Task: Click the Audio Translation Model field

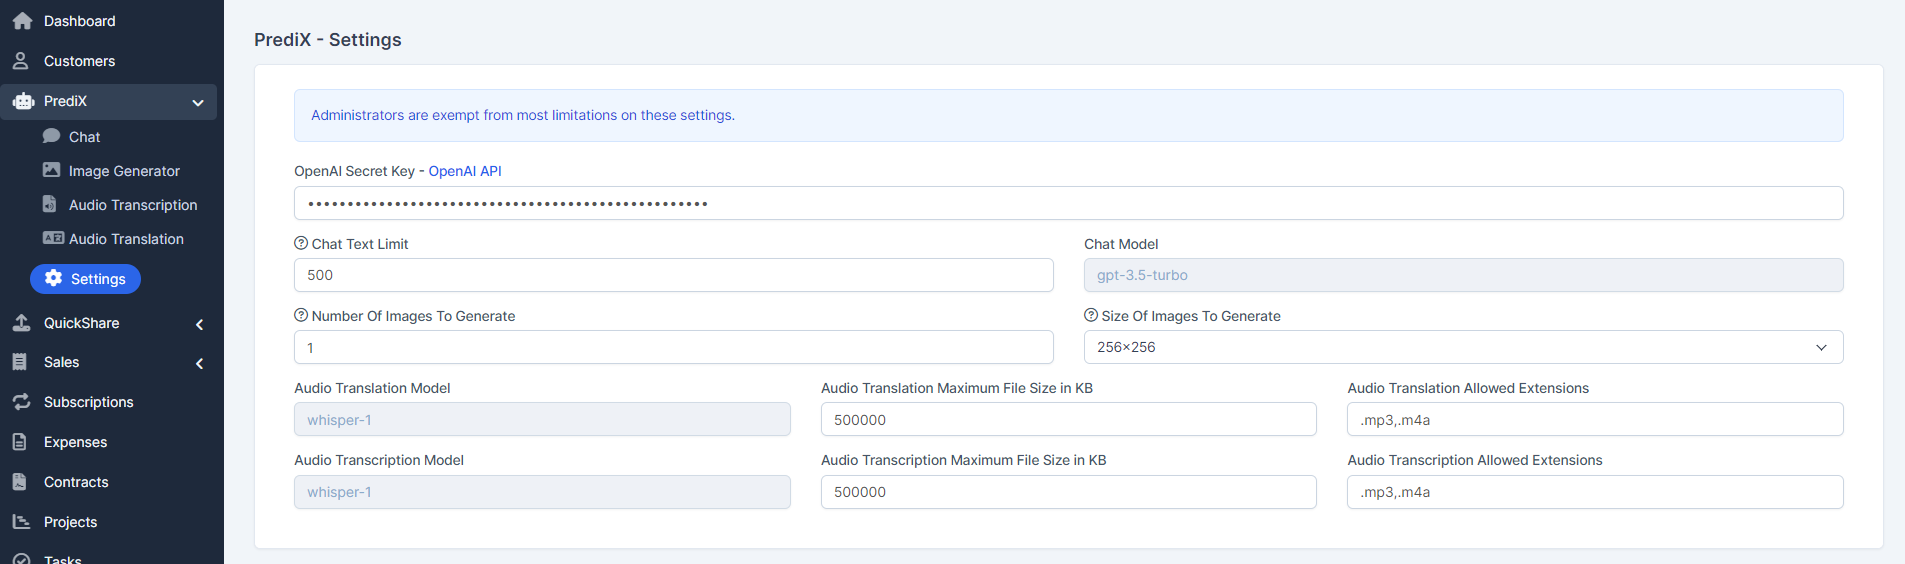Action: click(x=542, y=419)
